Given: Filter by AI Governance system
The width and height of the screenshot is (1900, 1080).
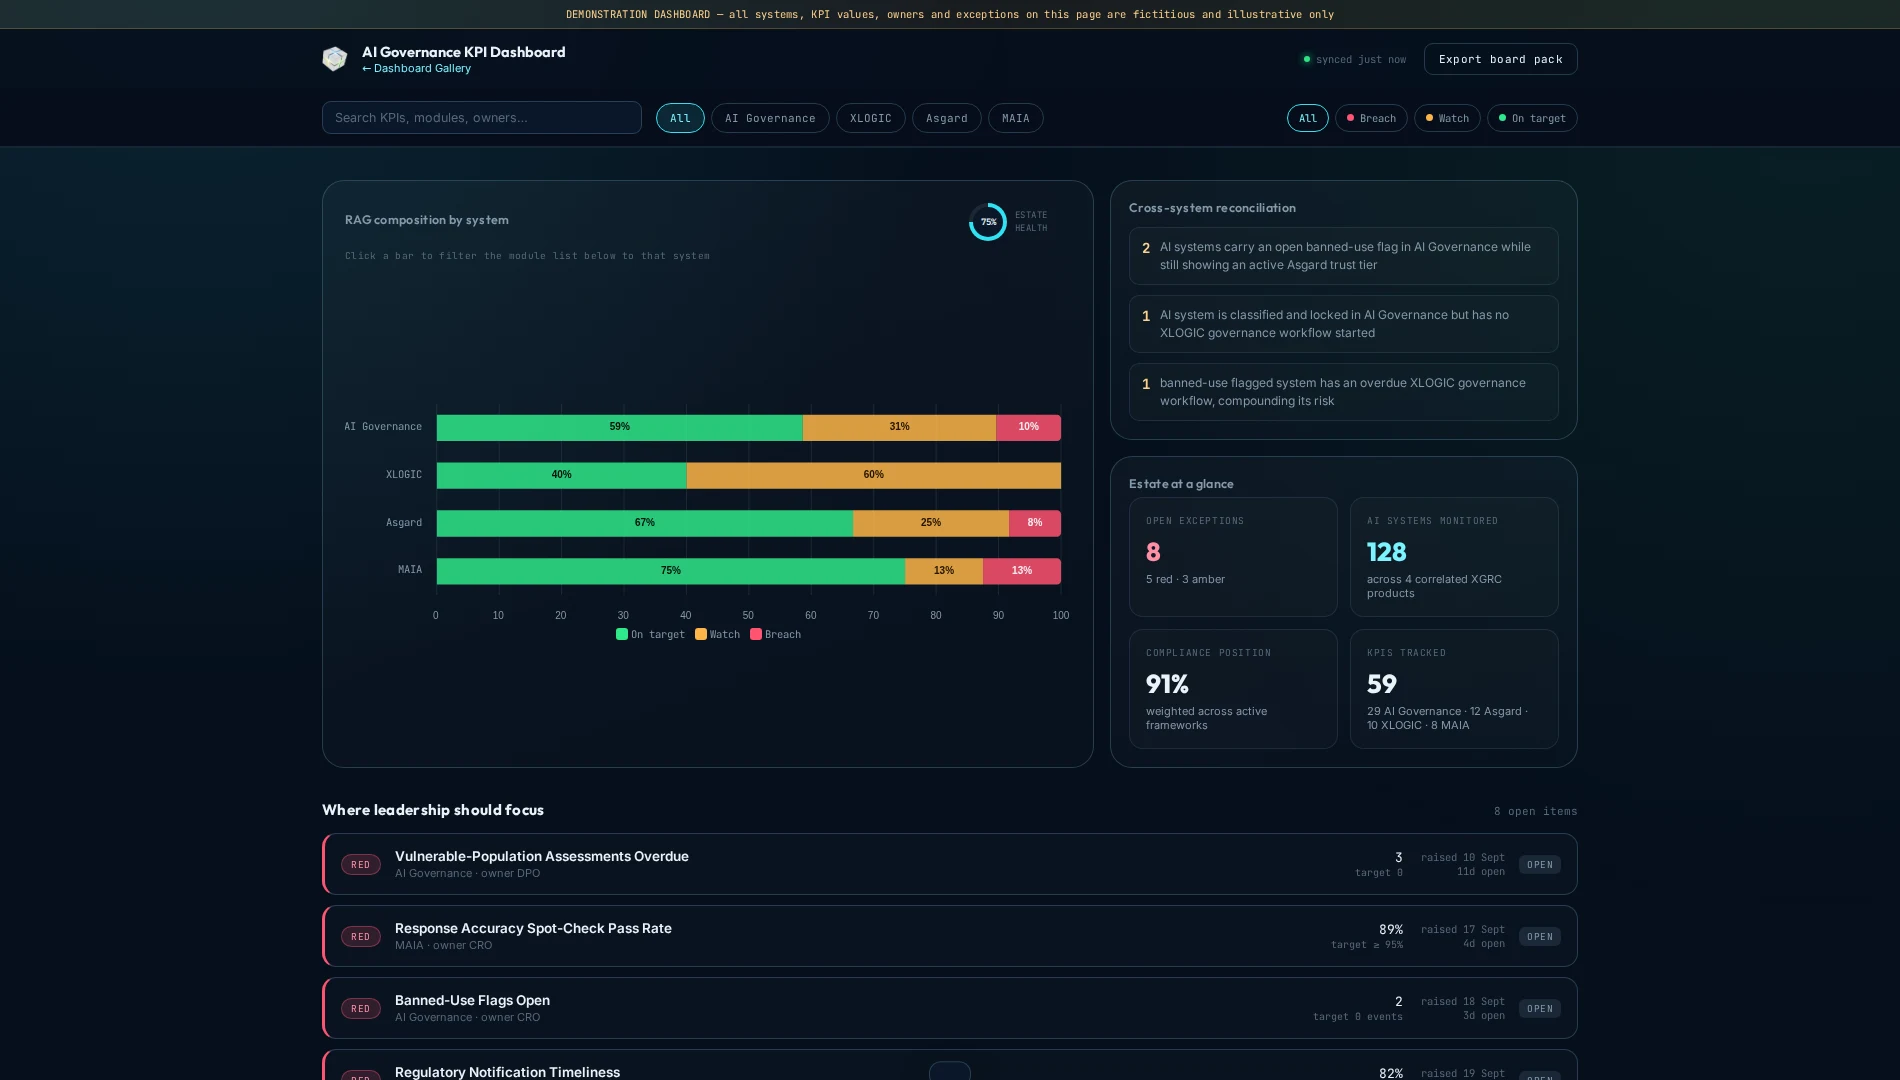Looking at the screenshot, I should [x=770, y=118].
